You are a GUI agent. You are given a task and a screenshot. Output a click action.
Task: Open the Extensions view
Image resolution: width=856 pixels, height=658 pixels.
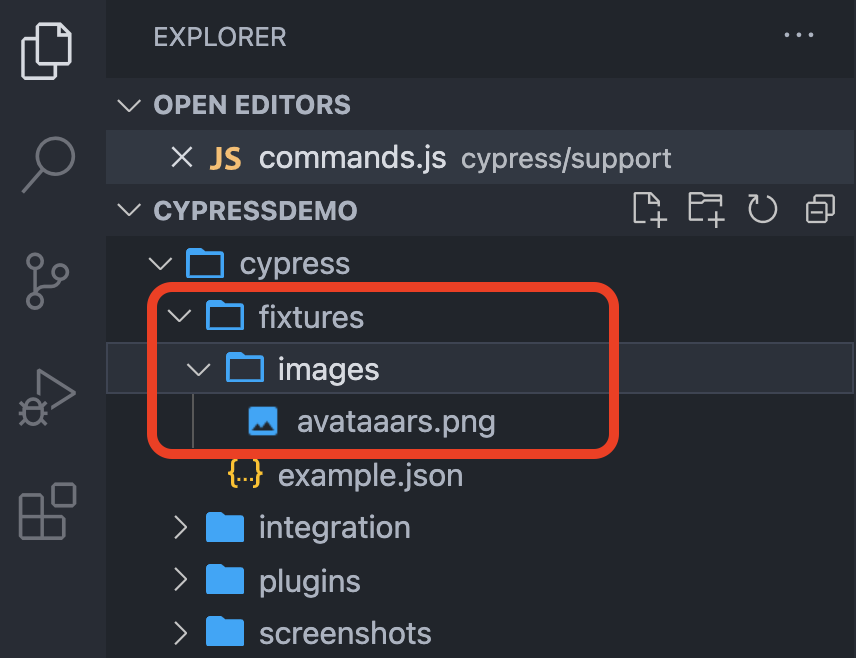[48, 512]
